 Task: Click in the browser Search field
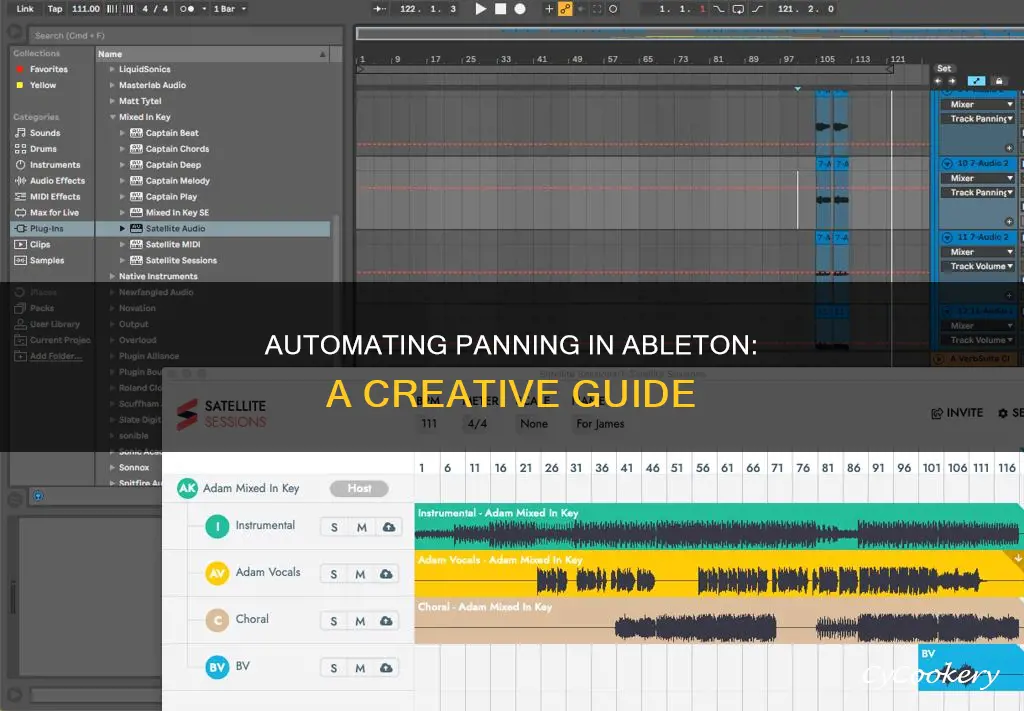click(186, 35)
